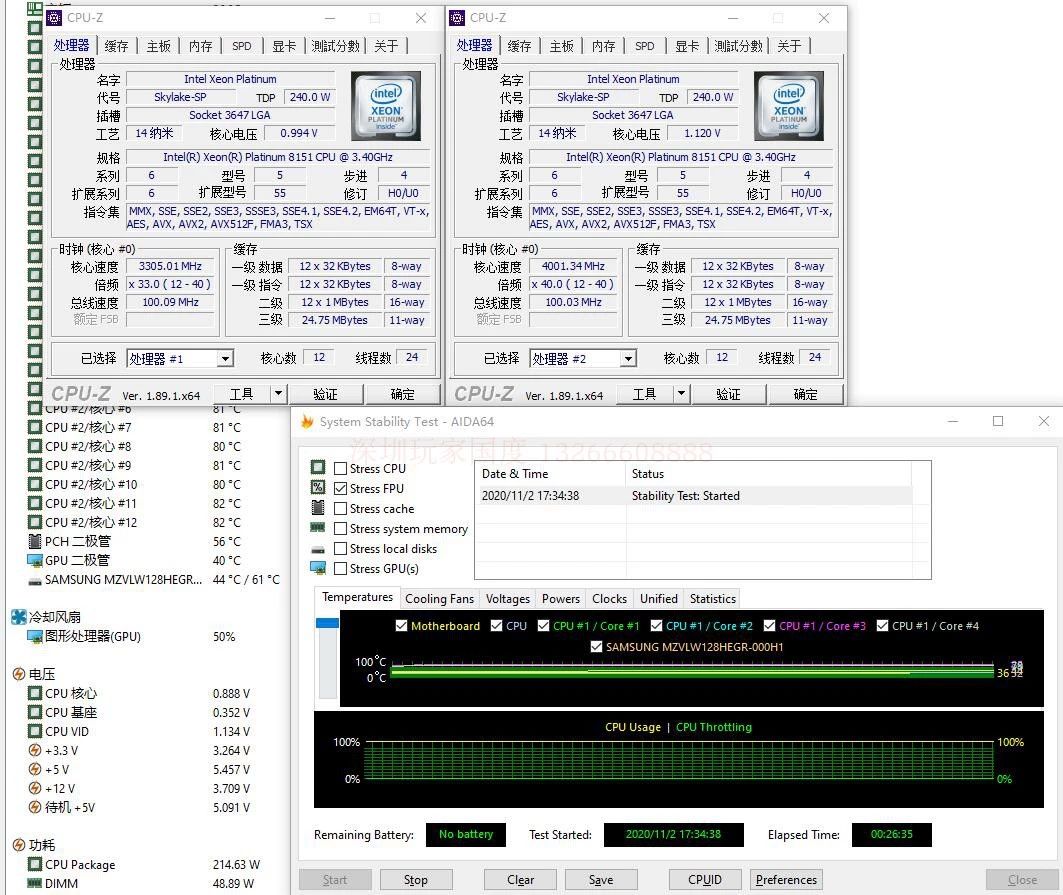Screen dimensions: 1063x895
Task: Click CPU-Z app icon in right window title
Action: point(458,18)
